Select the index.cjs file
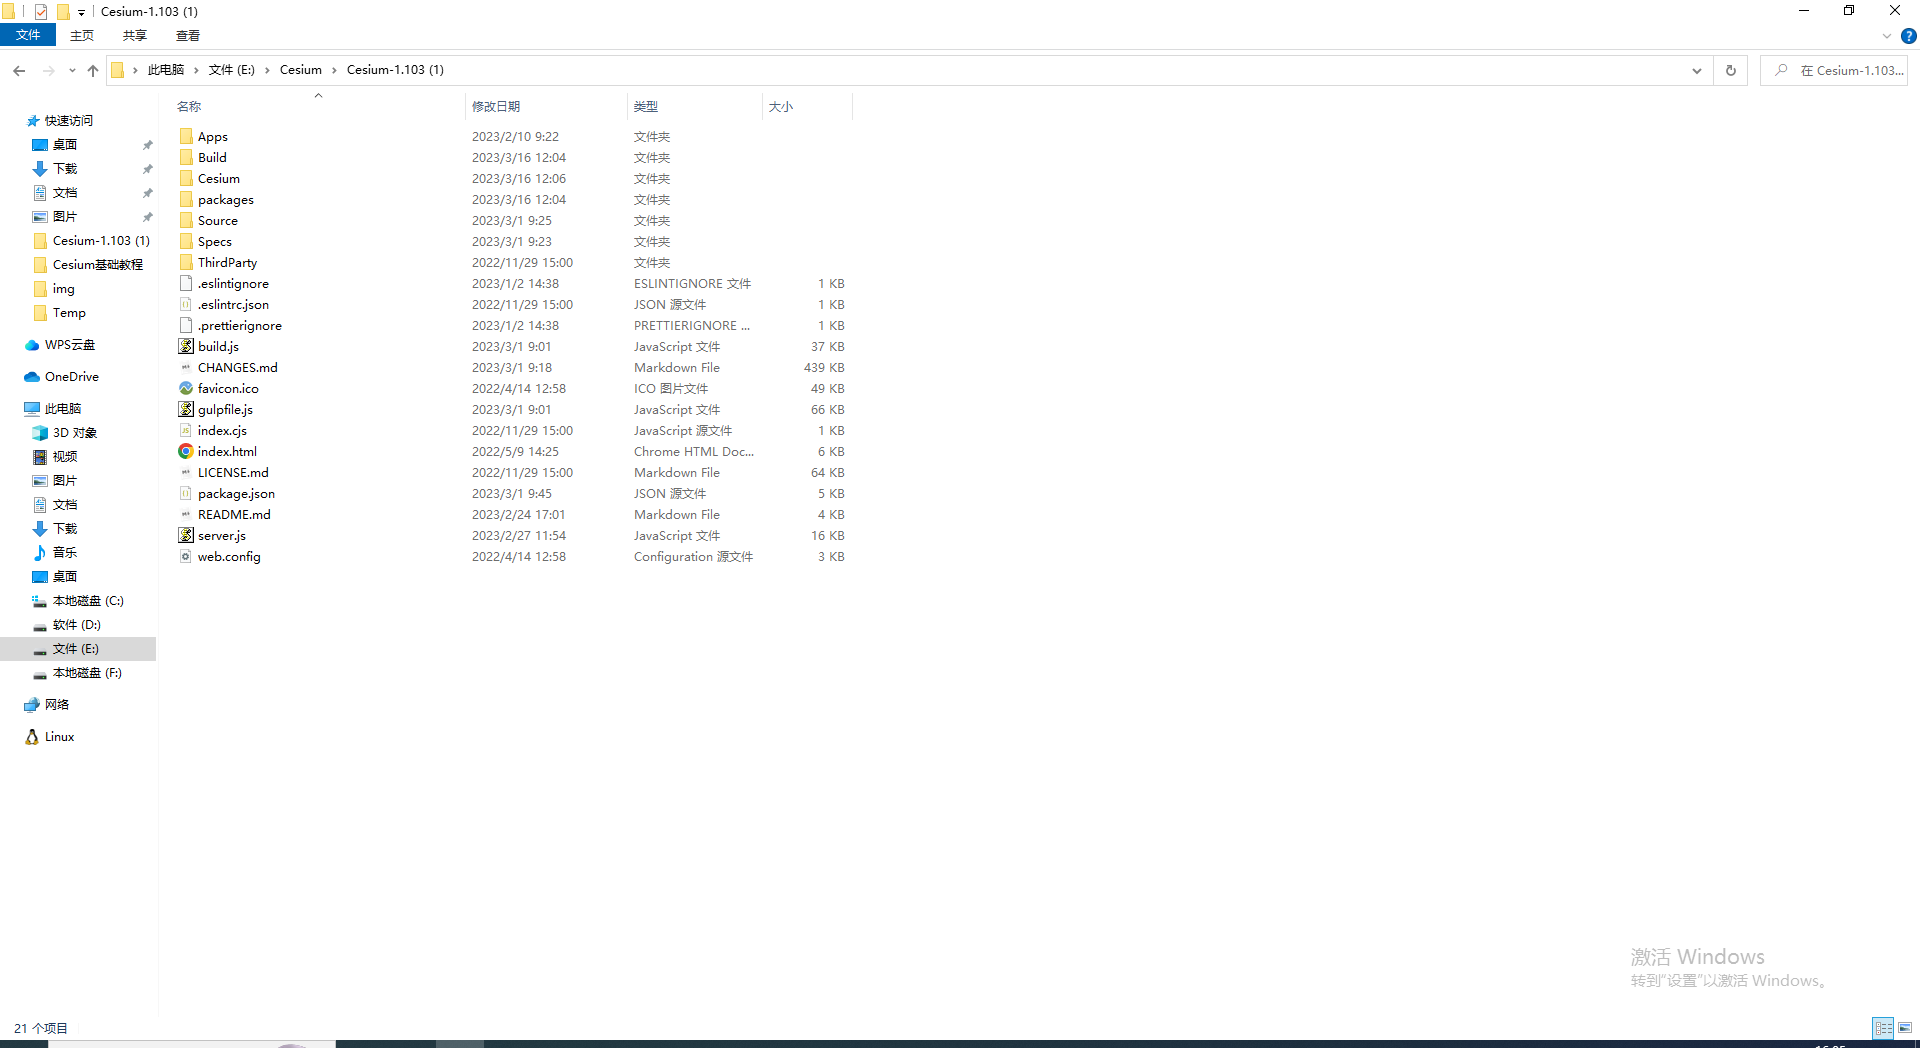The image size is (1920, 1048). pos(222,431)
